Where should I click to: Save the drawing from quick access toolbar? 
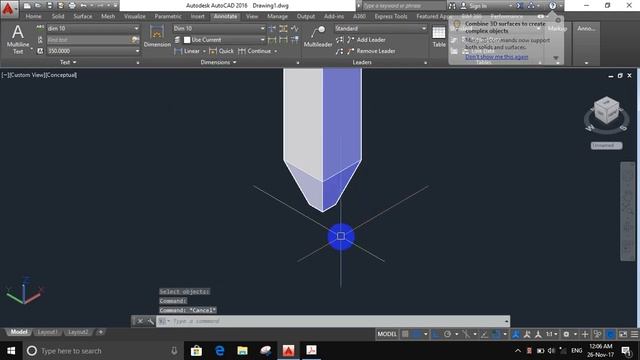pyautogui.click(x=49, y=6)
